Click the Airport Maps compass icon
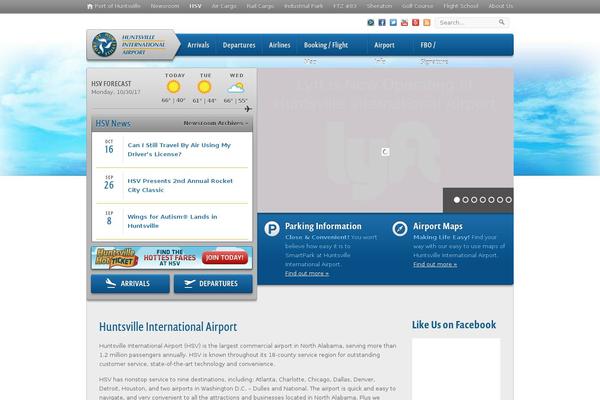This screenshot has height=400, width=600. (400, 229)
